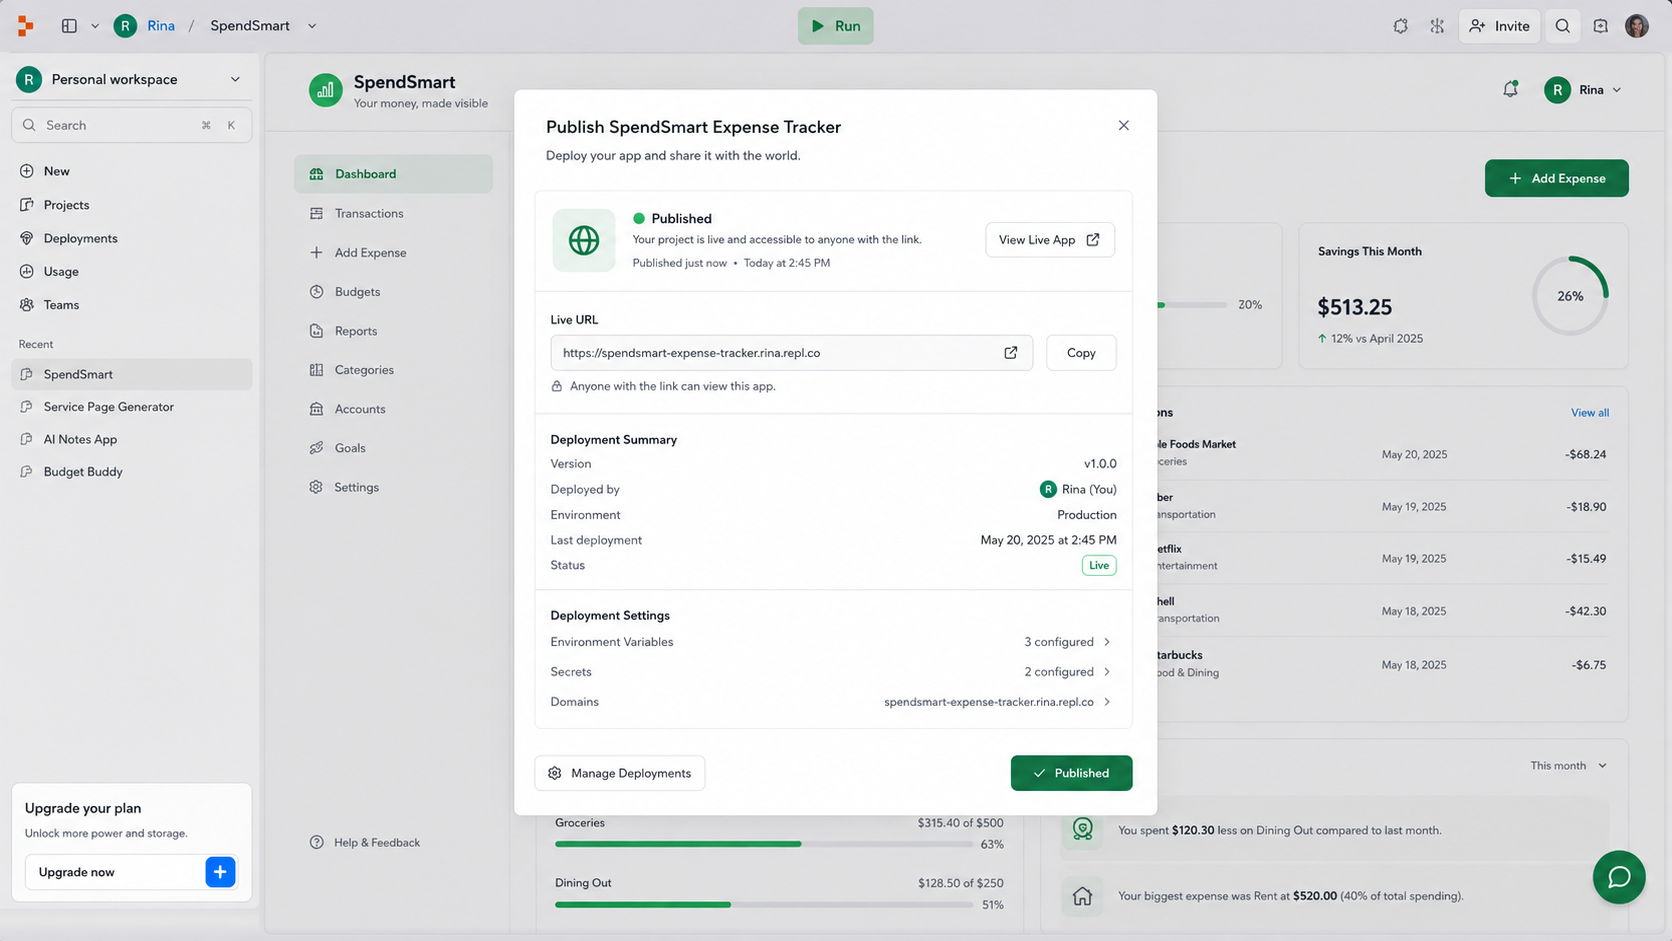Click the Replit logo icon

[x=26, y=26]
